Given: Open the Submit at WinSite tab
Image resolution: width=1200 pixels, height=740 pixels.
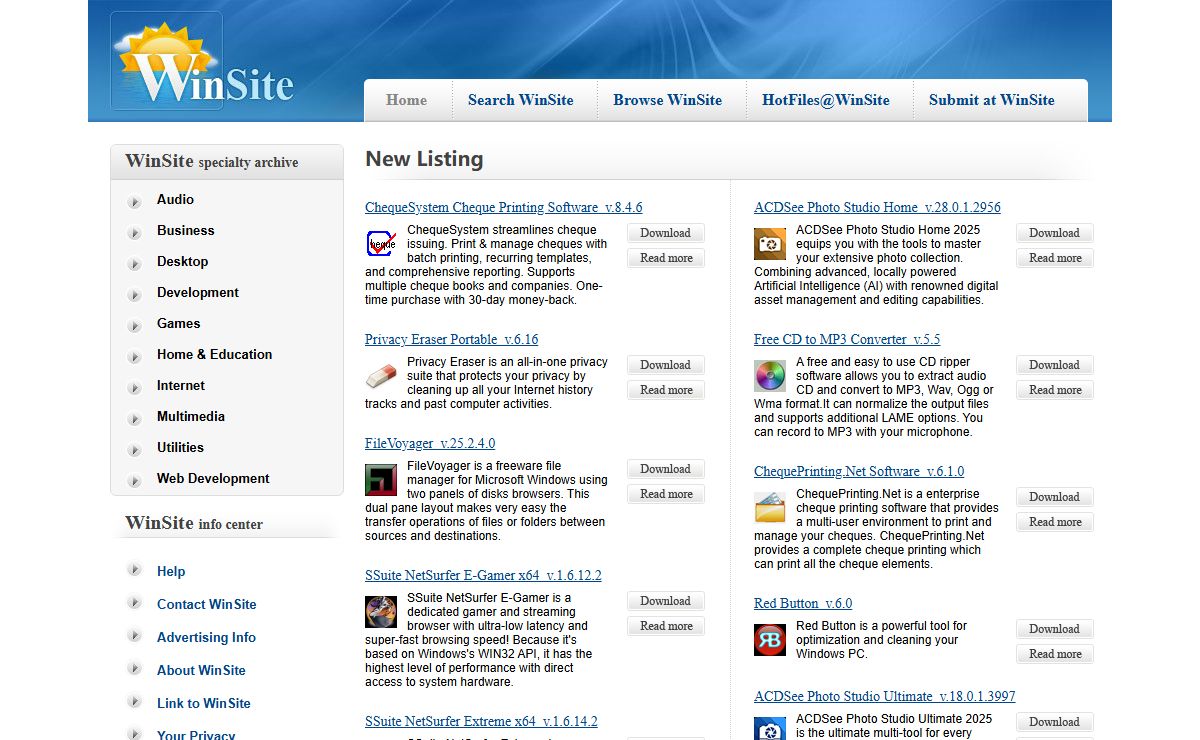Looking at the screenshot, I should pyautogui.click(x=992, y=100).
